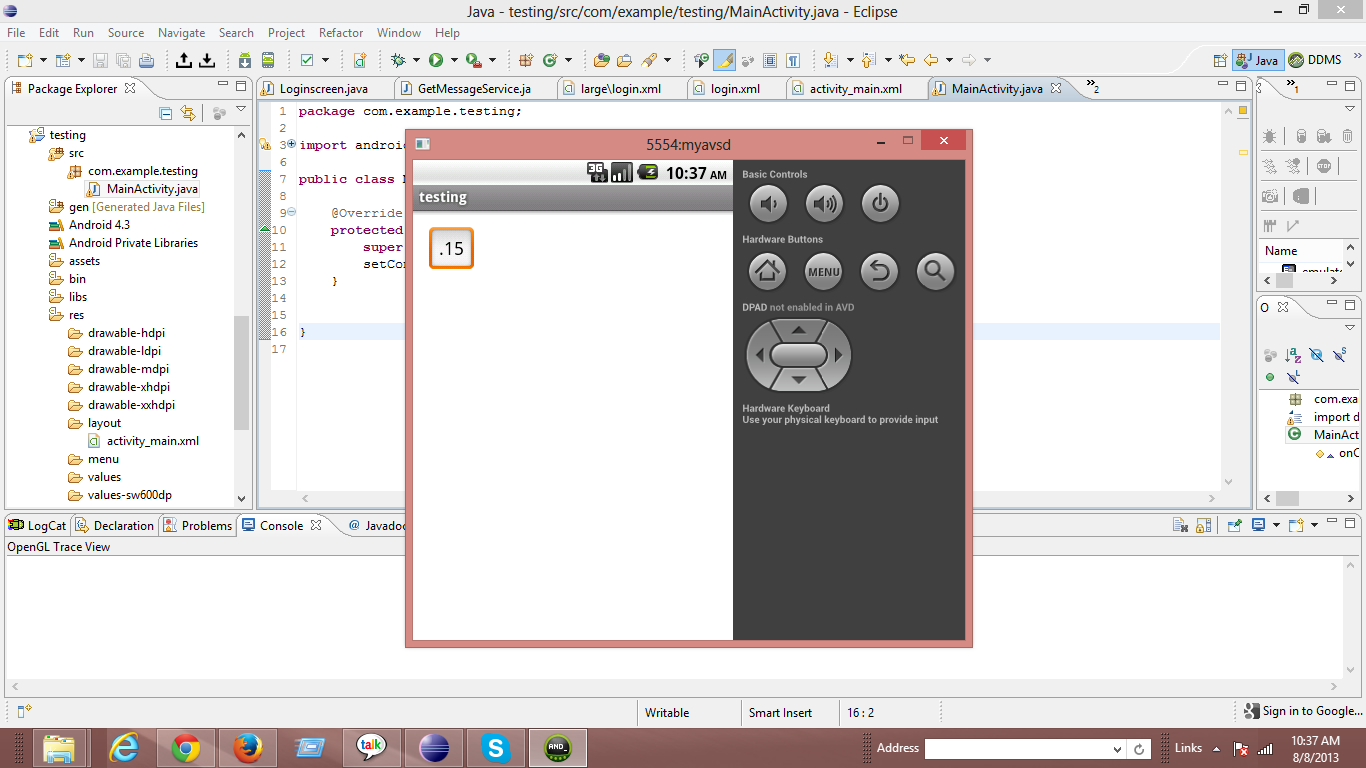Click Open Perspective icon

(x=1219, y=60)
